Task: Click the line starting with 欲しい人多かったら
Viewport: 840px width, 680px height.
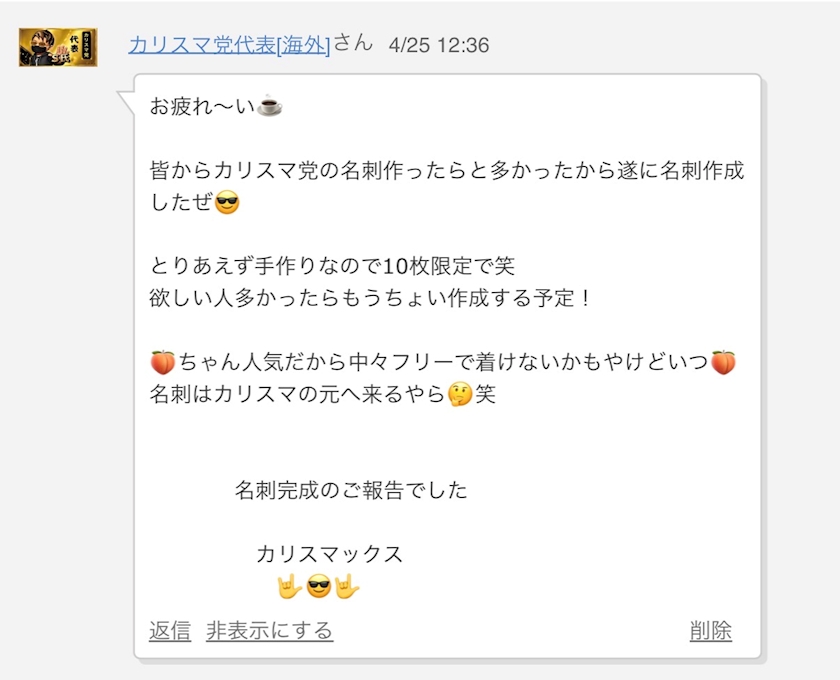Action: pos(372,298)
